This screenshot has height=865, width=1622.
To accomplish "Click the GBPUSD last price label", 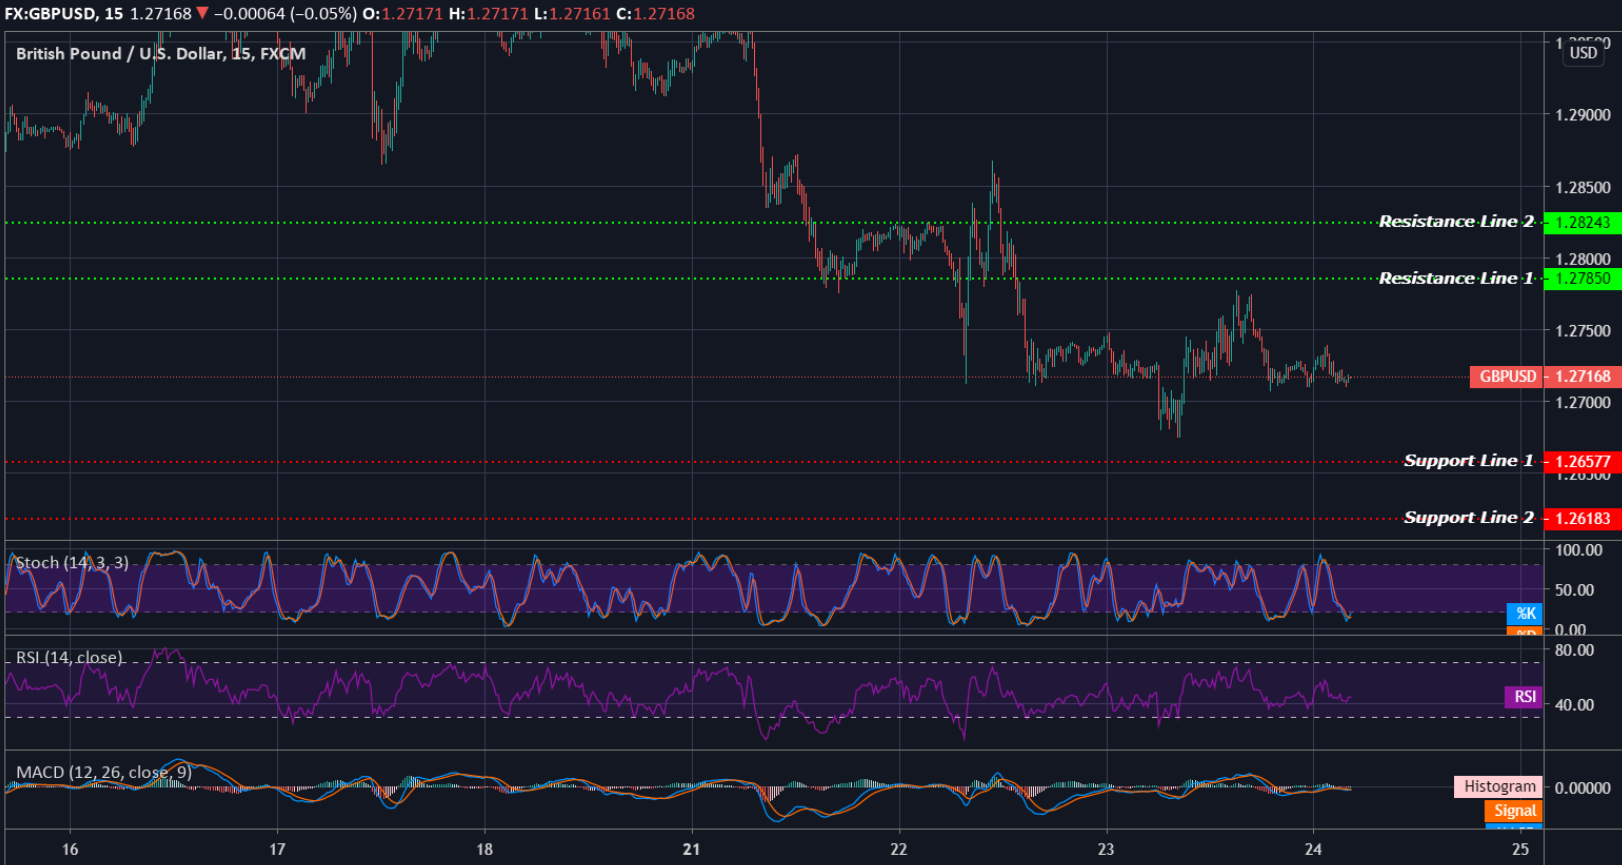I will pyautogui.click(x=1507, y=377).
